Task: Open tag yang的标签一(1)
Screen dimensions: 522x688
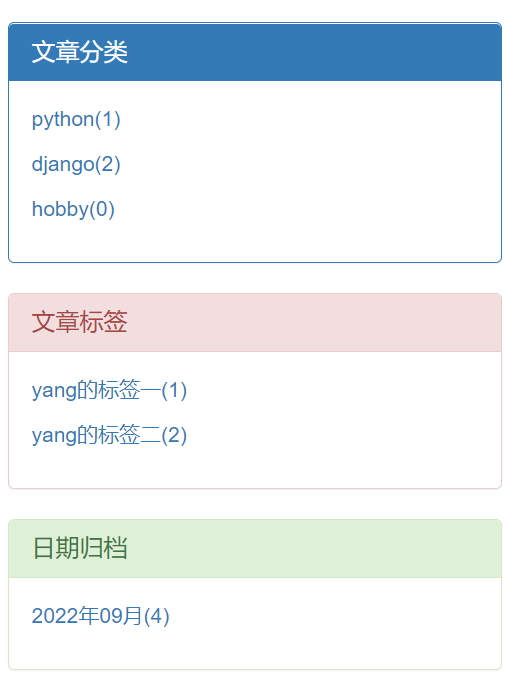Action: click(109, 391)
